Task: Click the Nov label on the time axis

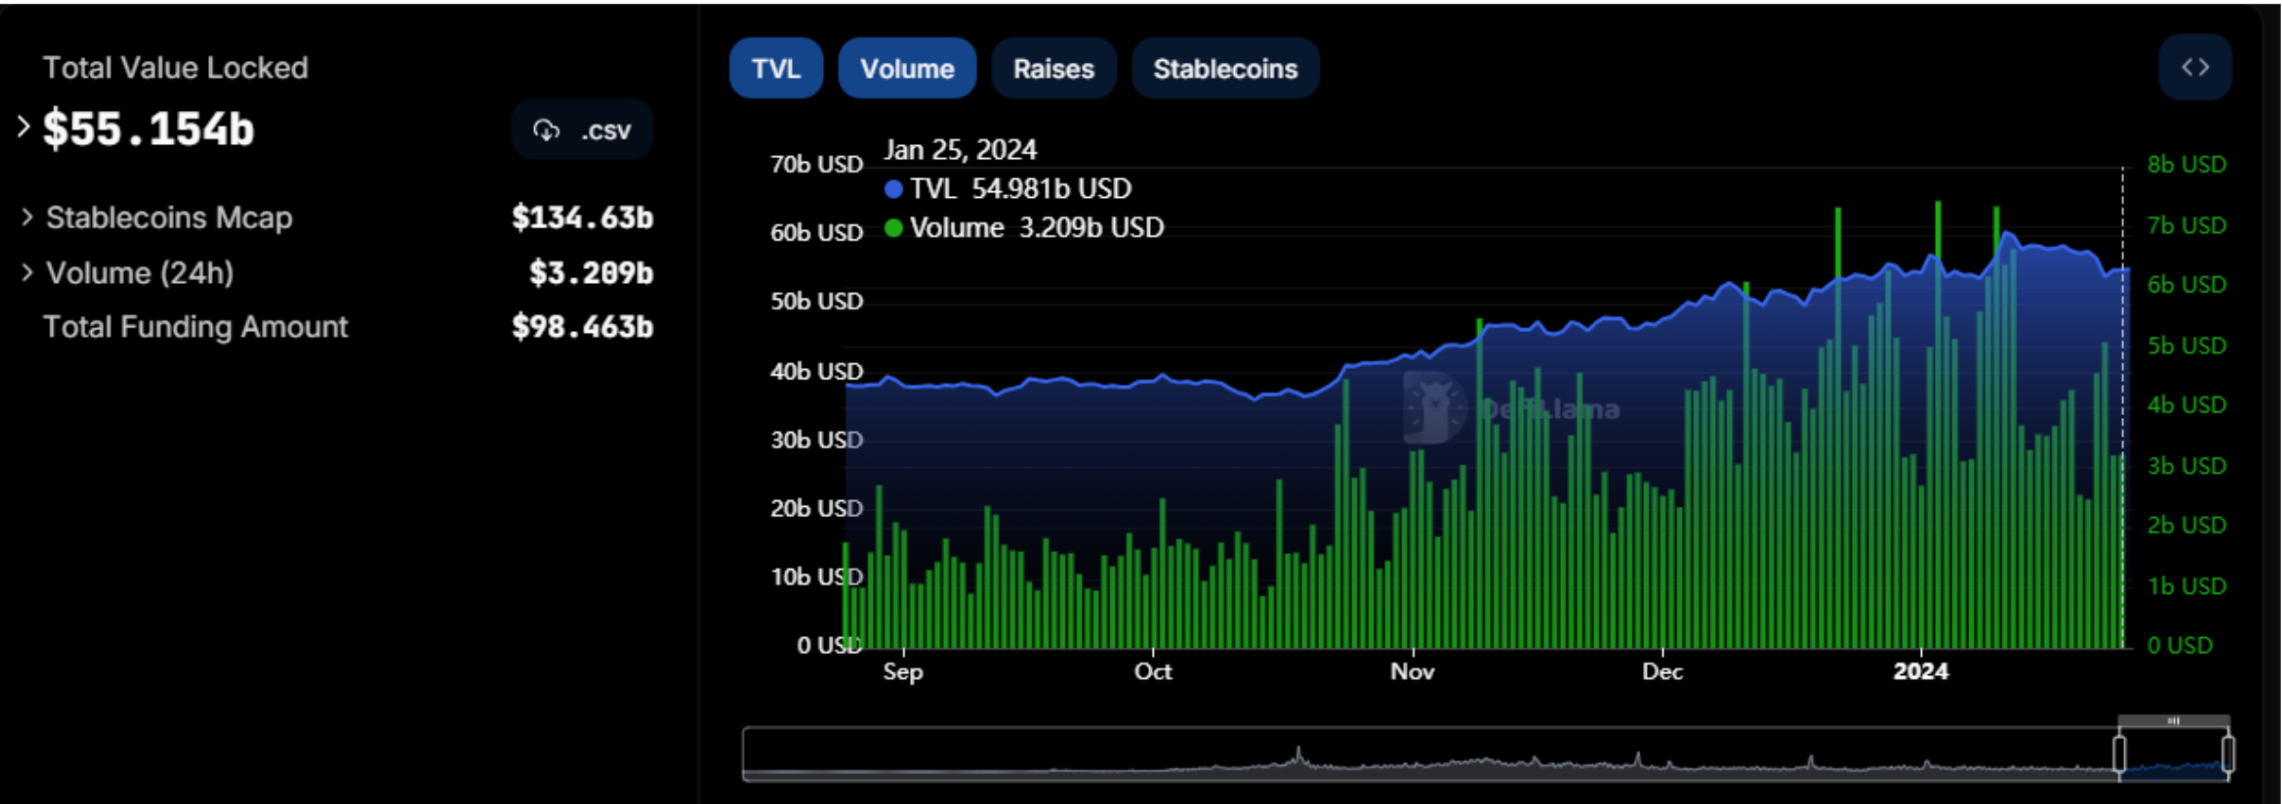Action: (x=1412, y=671)
